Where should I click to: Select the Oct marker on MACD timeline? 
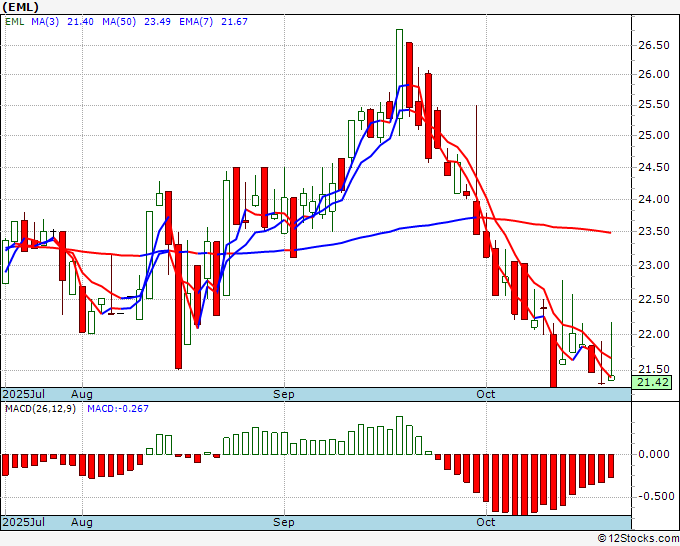485,522
